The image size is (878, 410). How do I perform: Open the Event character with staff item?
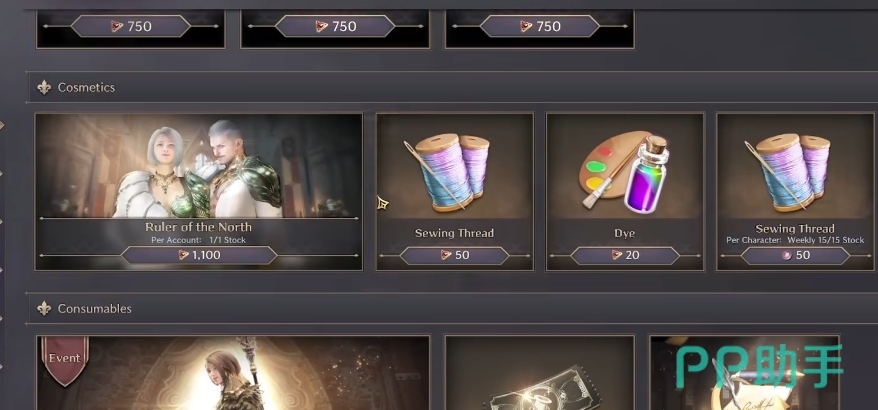point(233,372)
